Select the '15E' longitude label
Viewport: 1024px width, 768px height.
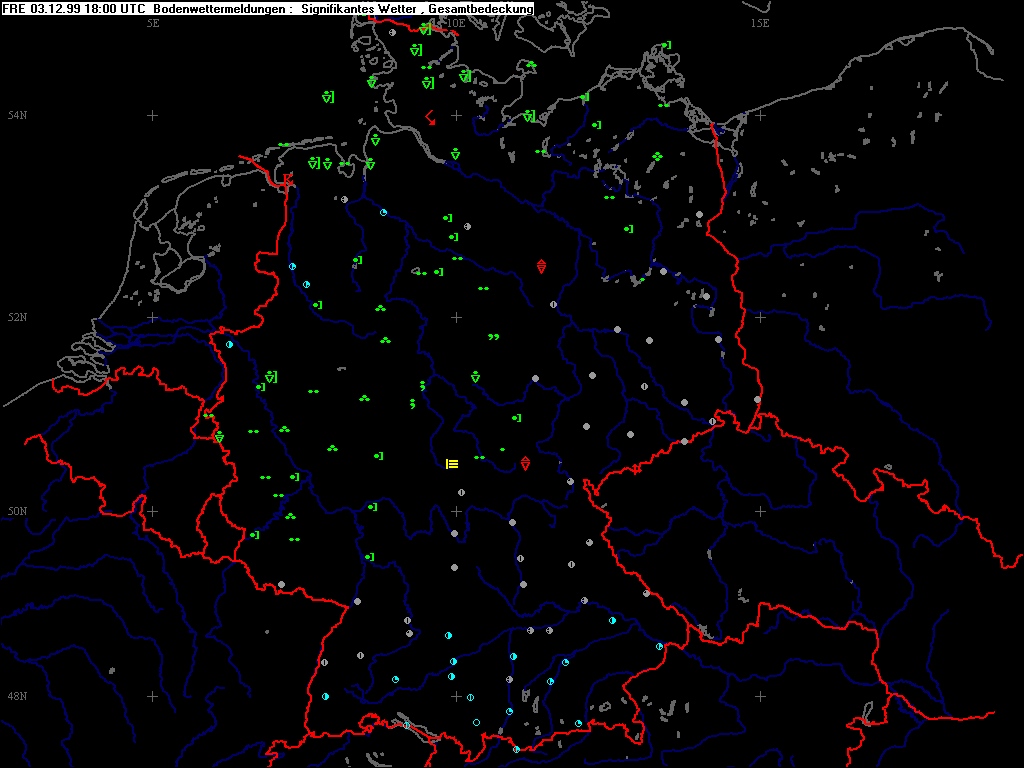point(760,22)
